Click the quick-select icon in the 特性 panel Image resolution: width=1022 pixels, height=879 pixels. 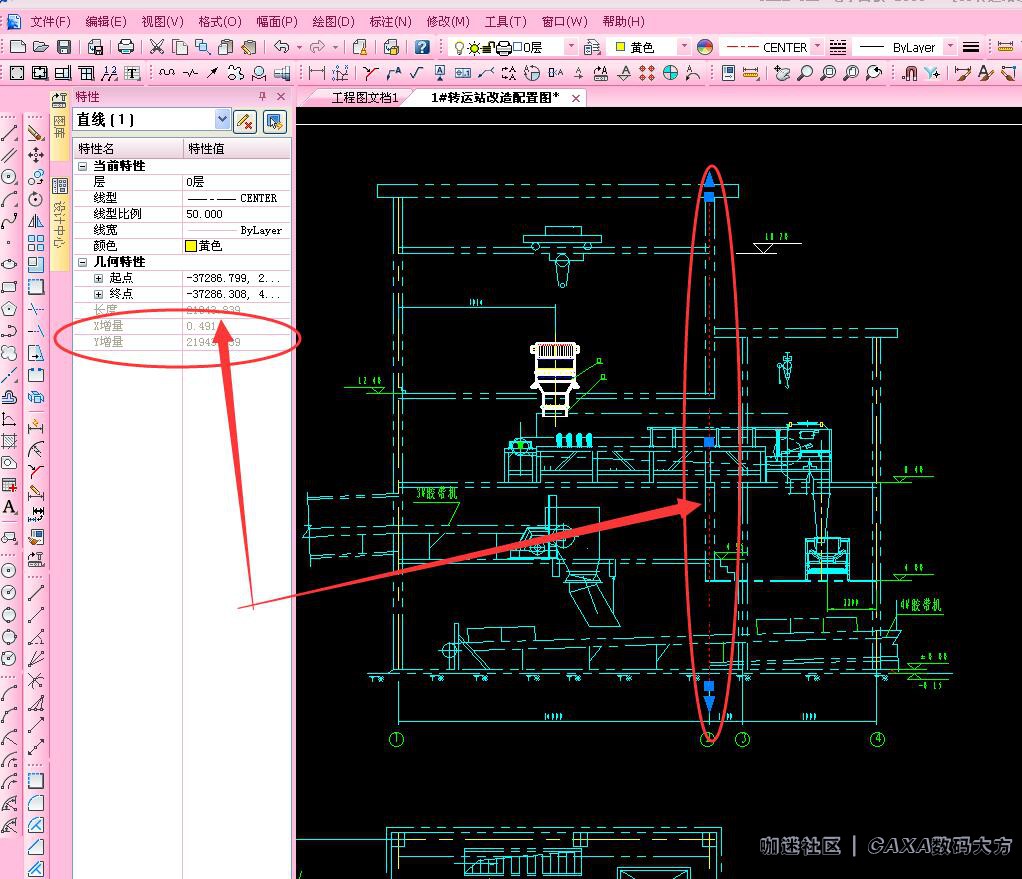point(274,121)
